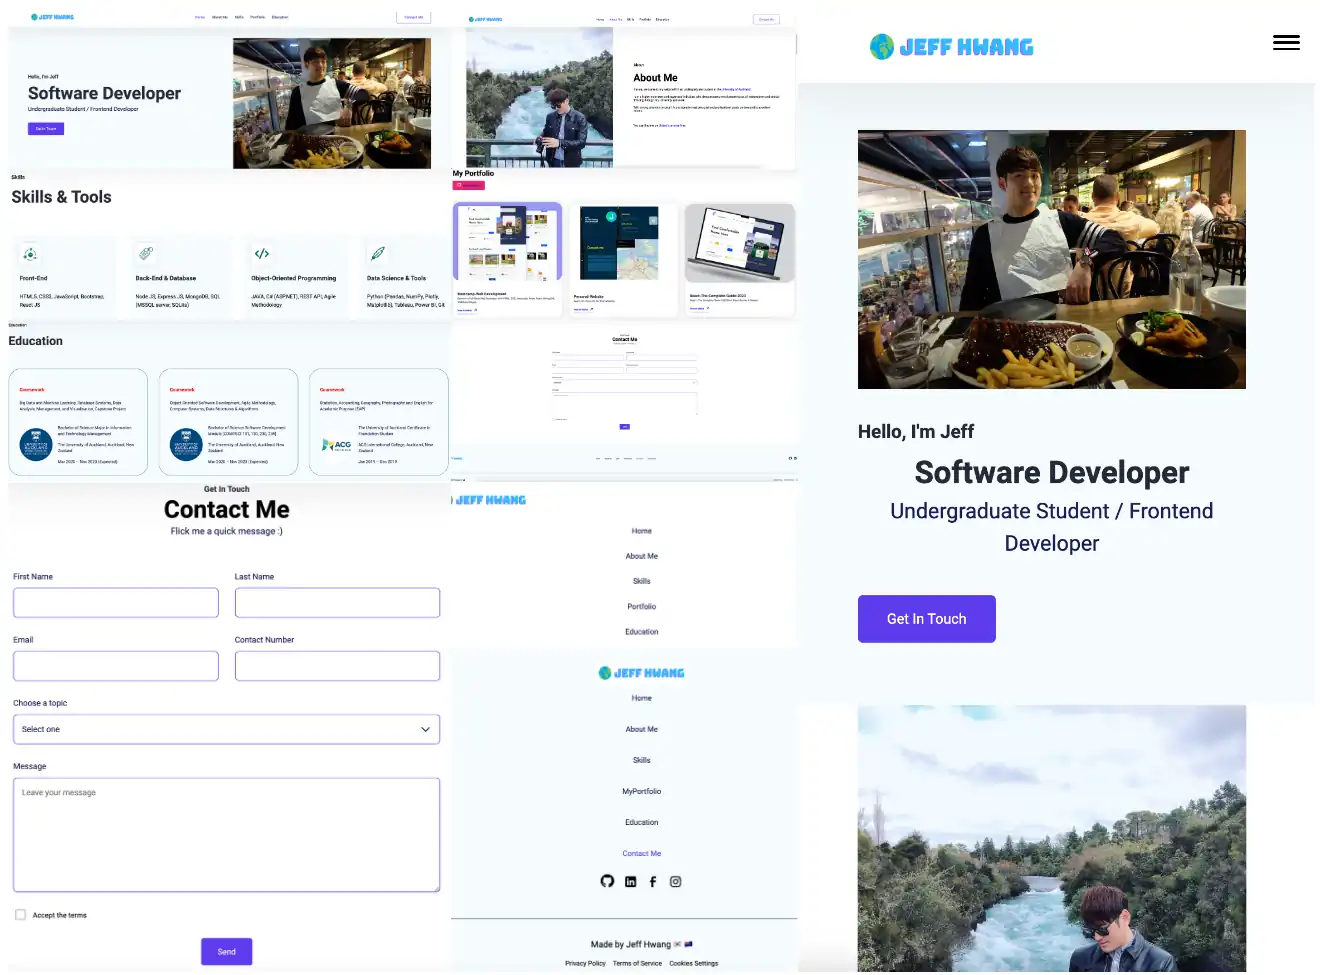Open the Instagram icon in the footer

[676, 882]
